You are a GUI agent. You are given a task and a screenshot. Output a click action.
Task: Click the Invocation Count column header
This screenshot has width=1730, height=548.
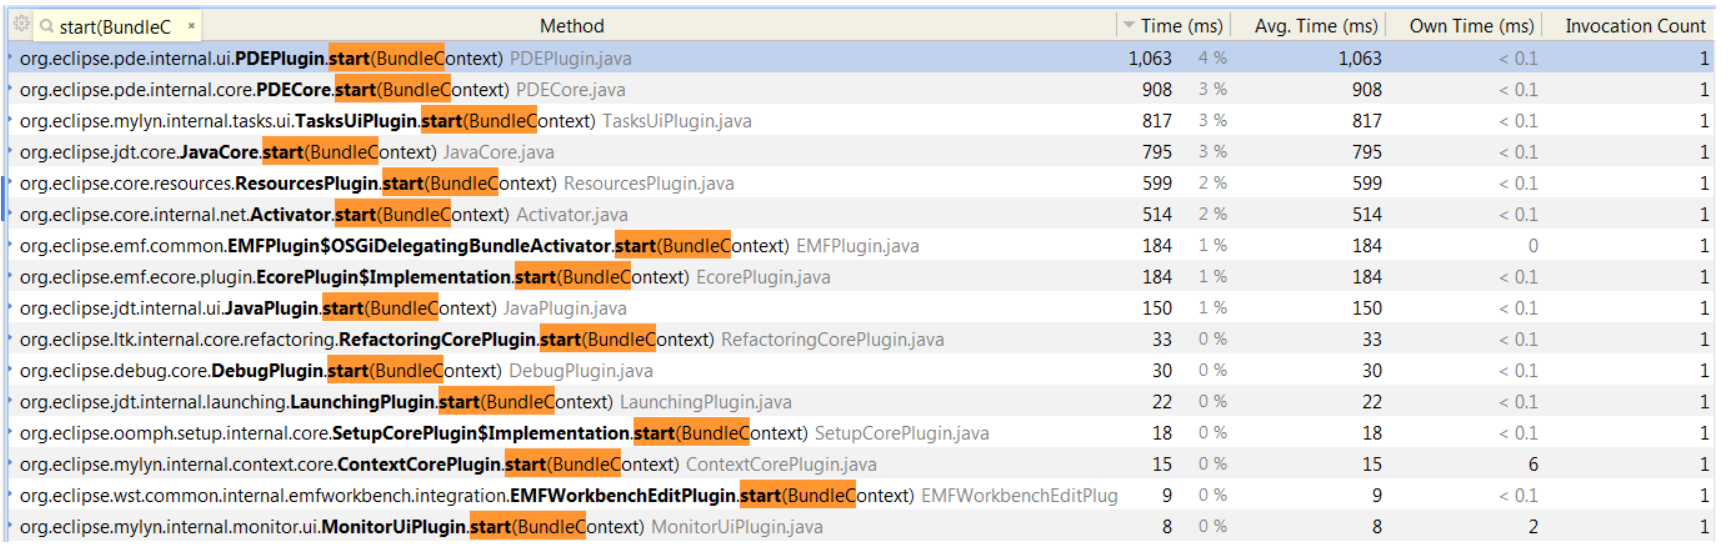tap(1634, 26)
